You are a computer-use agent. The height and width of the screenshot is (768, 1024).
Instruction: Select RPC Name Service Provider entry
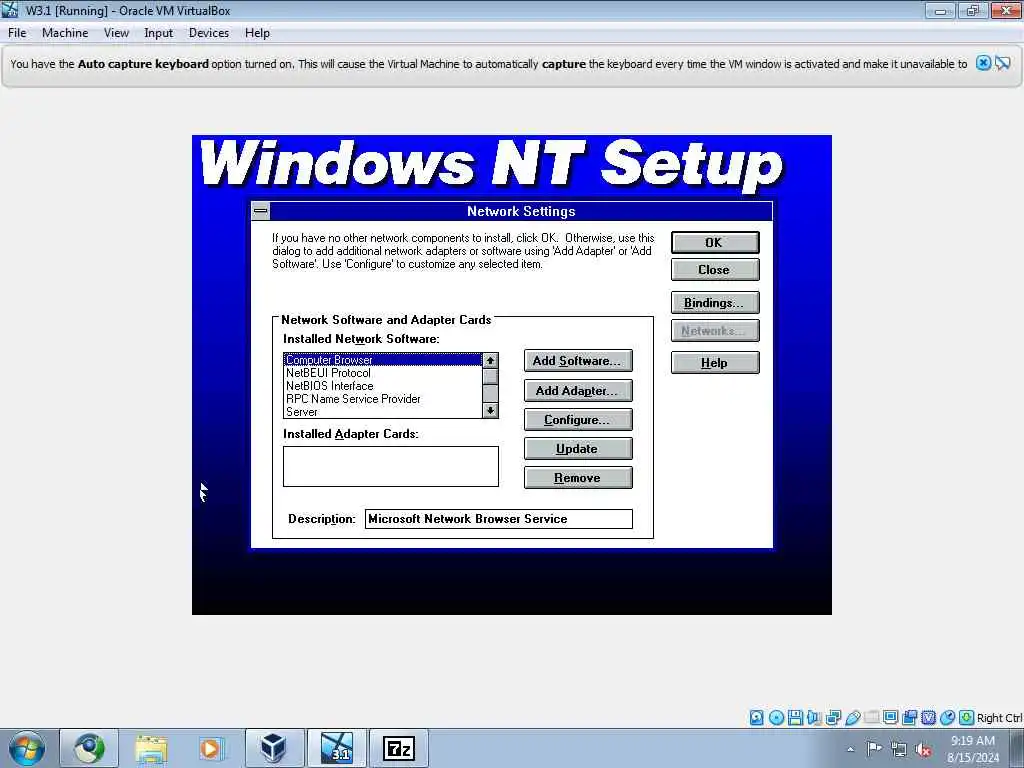tap(383, 399)
